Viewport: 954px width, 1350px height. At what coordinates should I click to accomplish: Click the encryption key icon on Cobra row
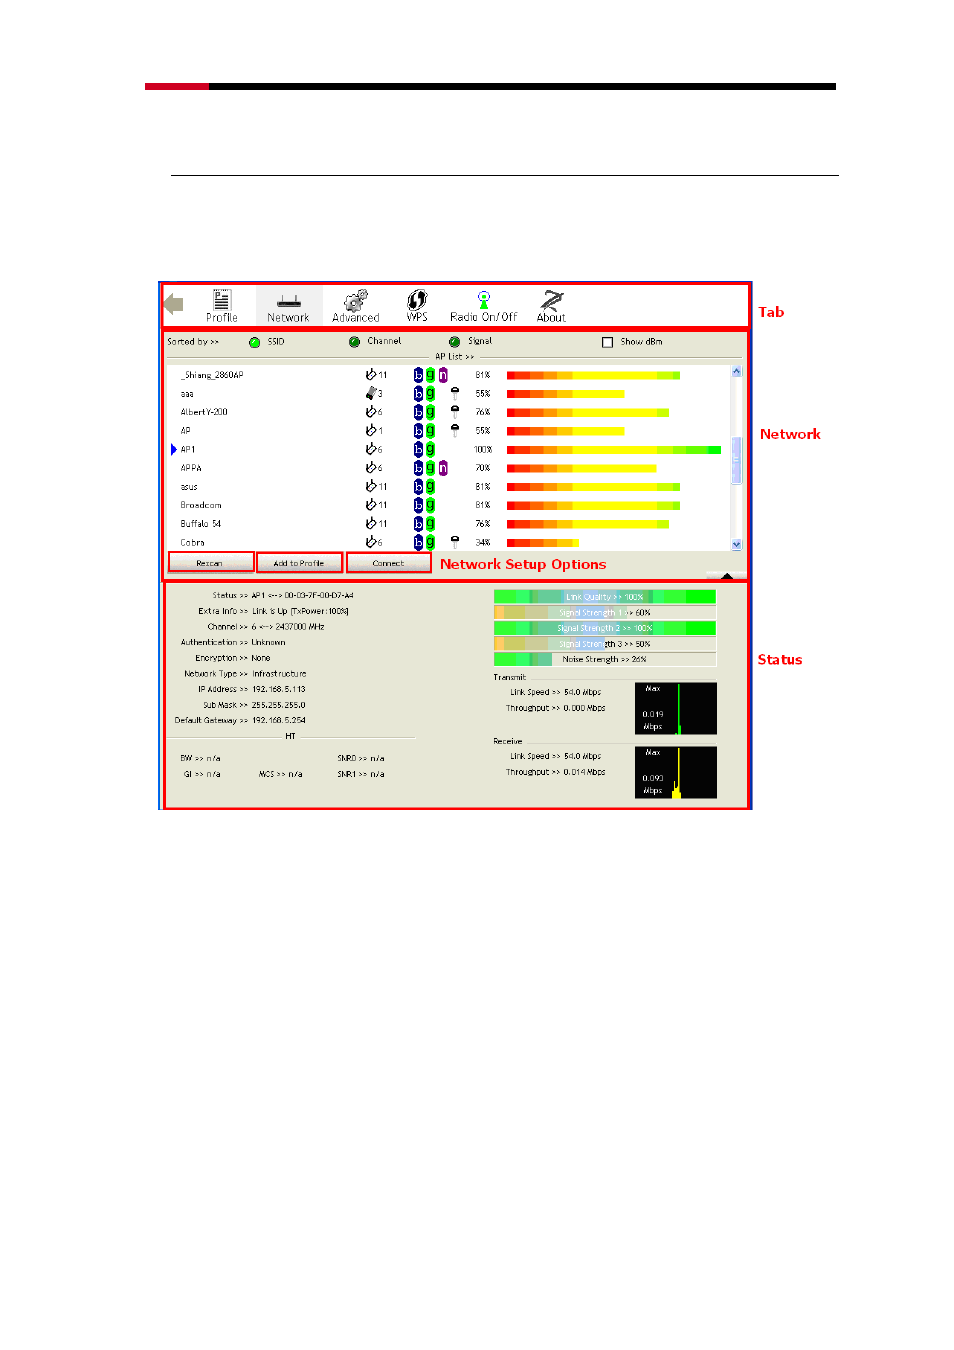tap(455, 542)
